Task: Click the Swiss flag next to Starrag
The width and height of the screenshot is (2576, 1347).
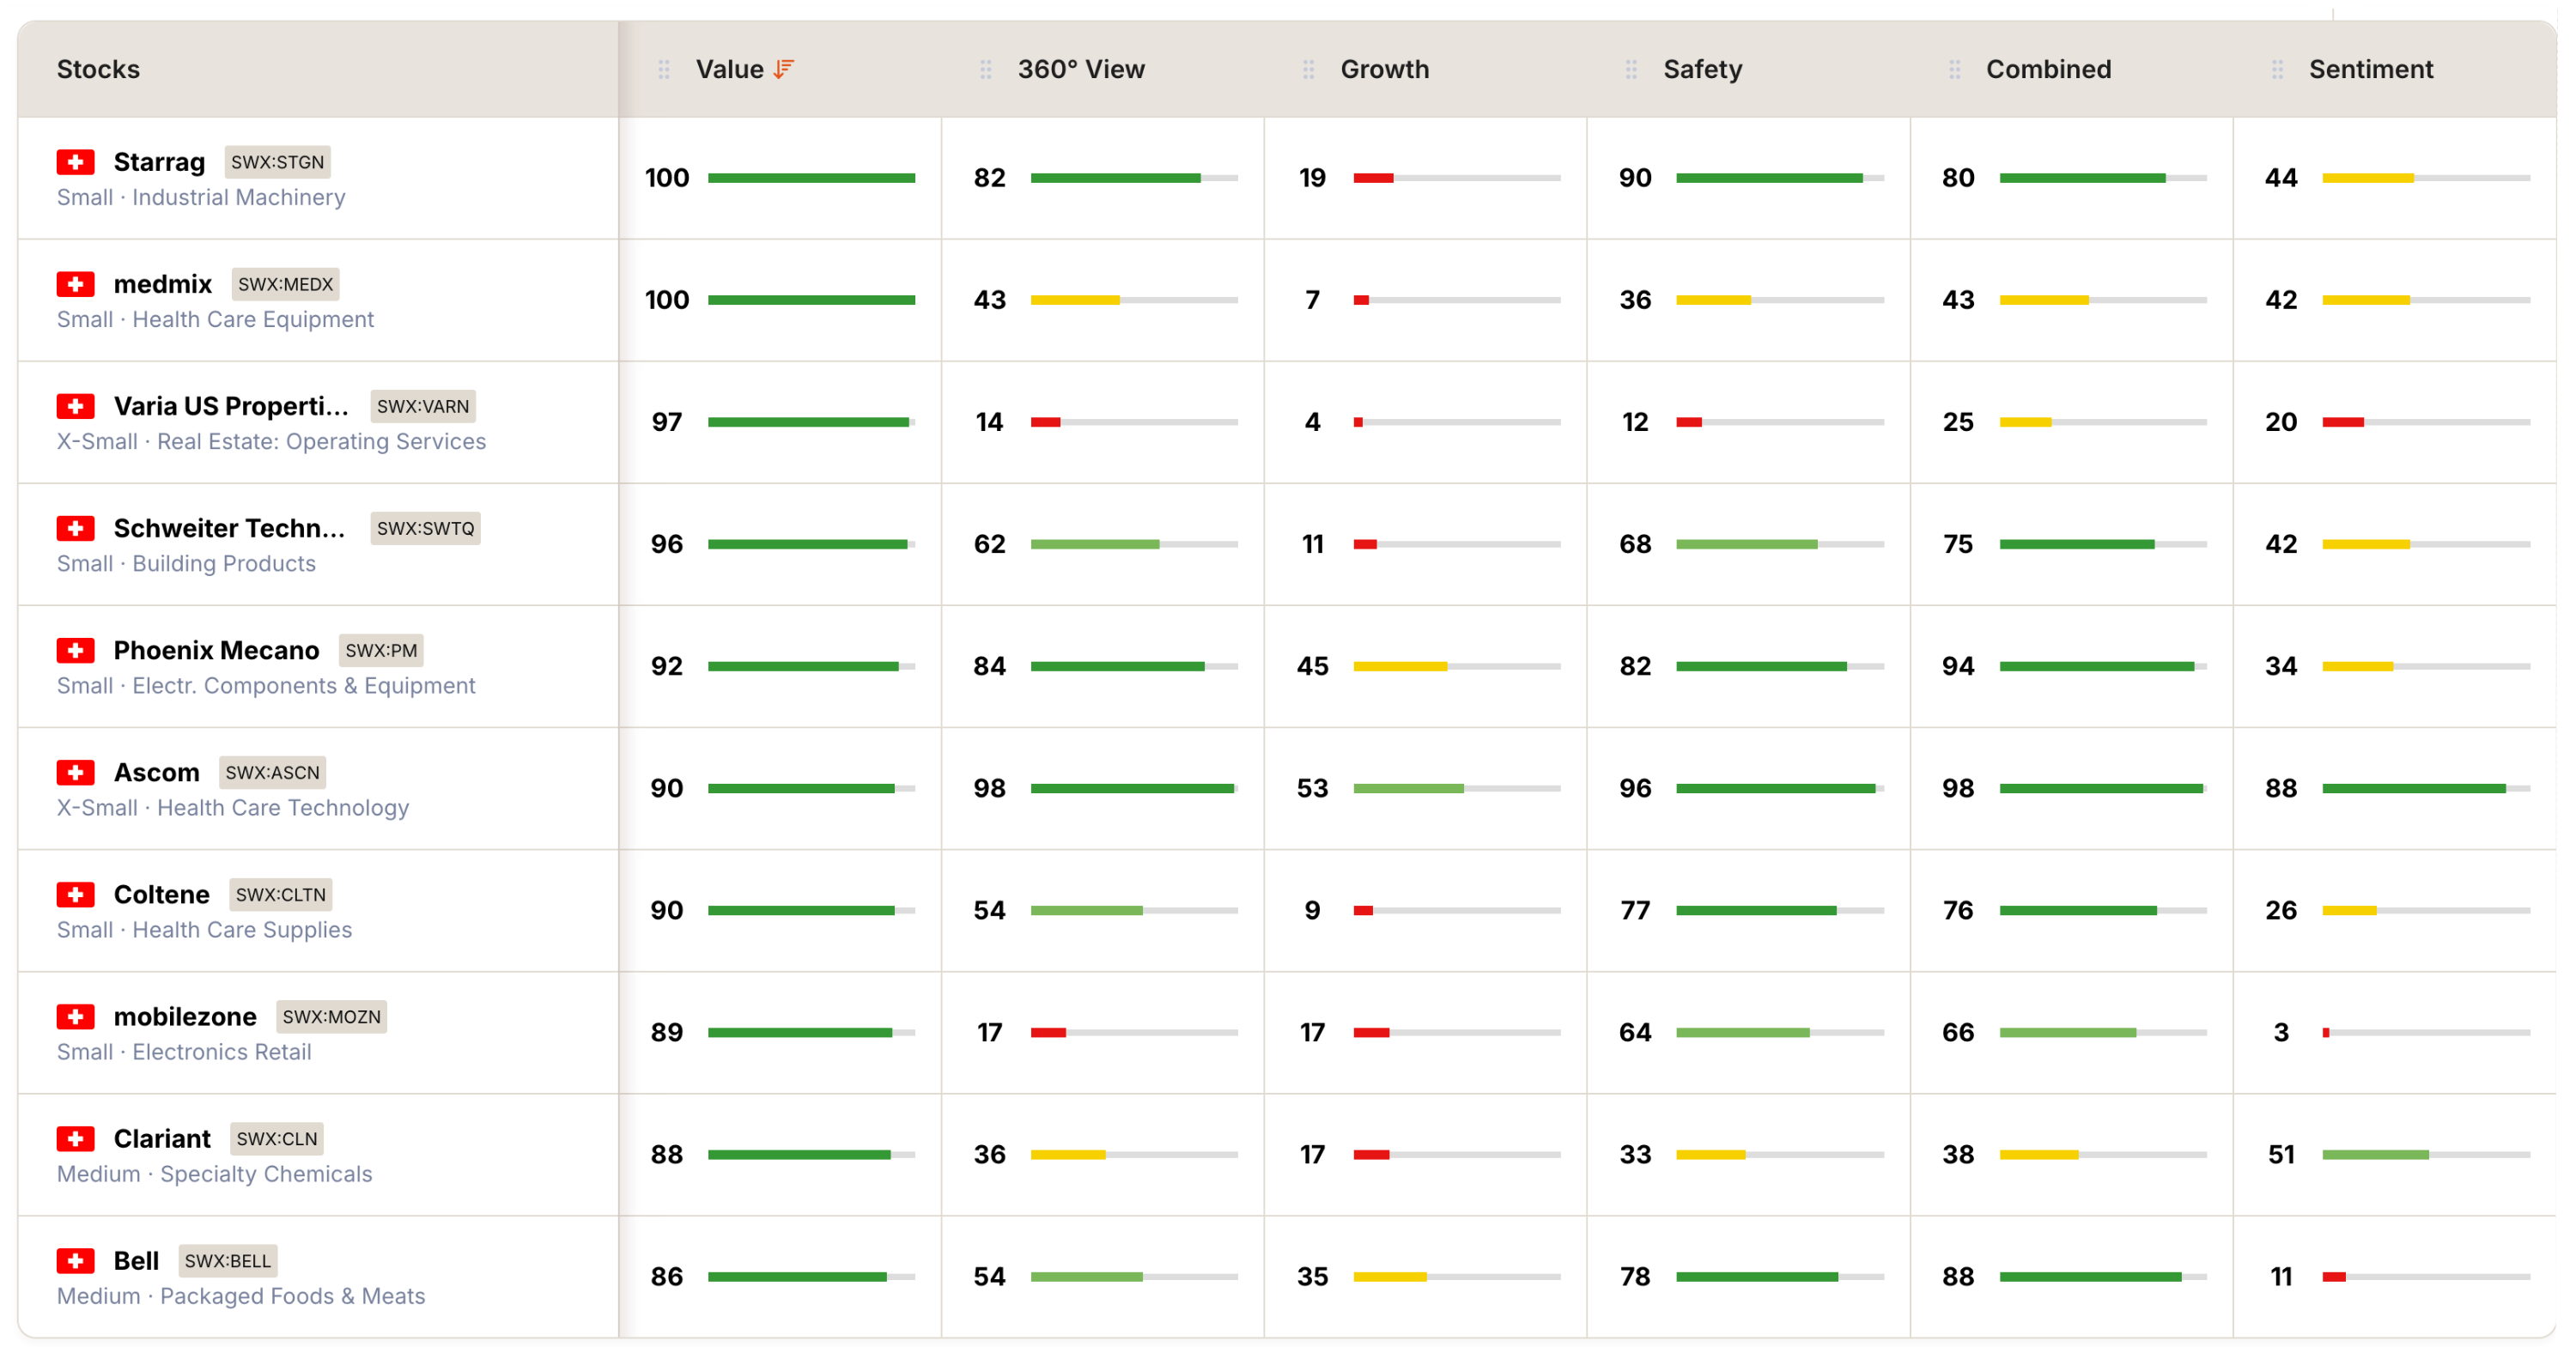Action: pyautogui.click(x=75, y=162)
